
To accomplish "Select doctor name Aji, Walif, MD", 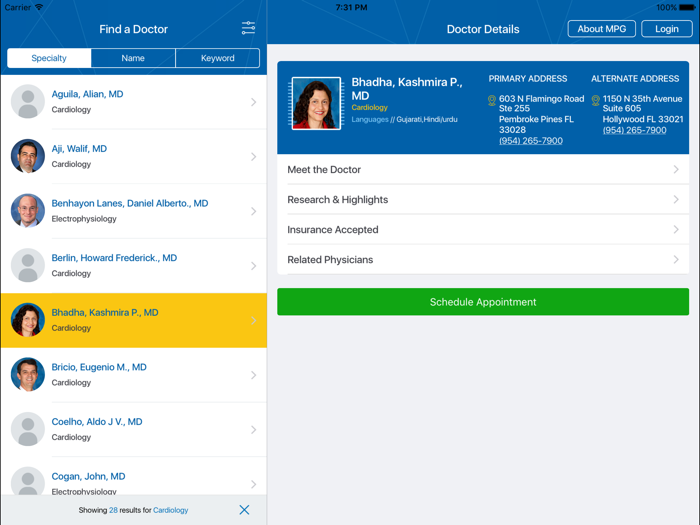I will (x=79, y=149).
